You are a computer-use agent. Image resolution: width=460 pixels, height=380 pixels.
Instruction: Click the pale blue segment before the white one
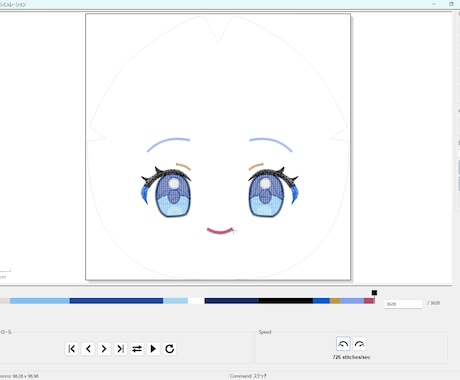[x=175, y=301]
